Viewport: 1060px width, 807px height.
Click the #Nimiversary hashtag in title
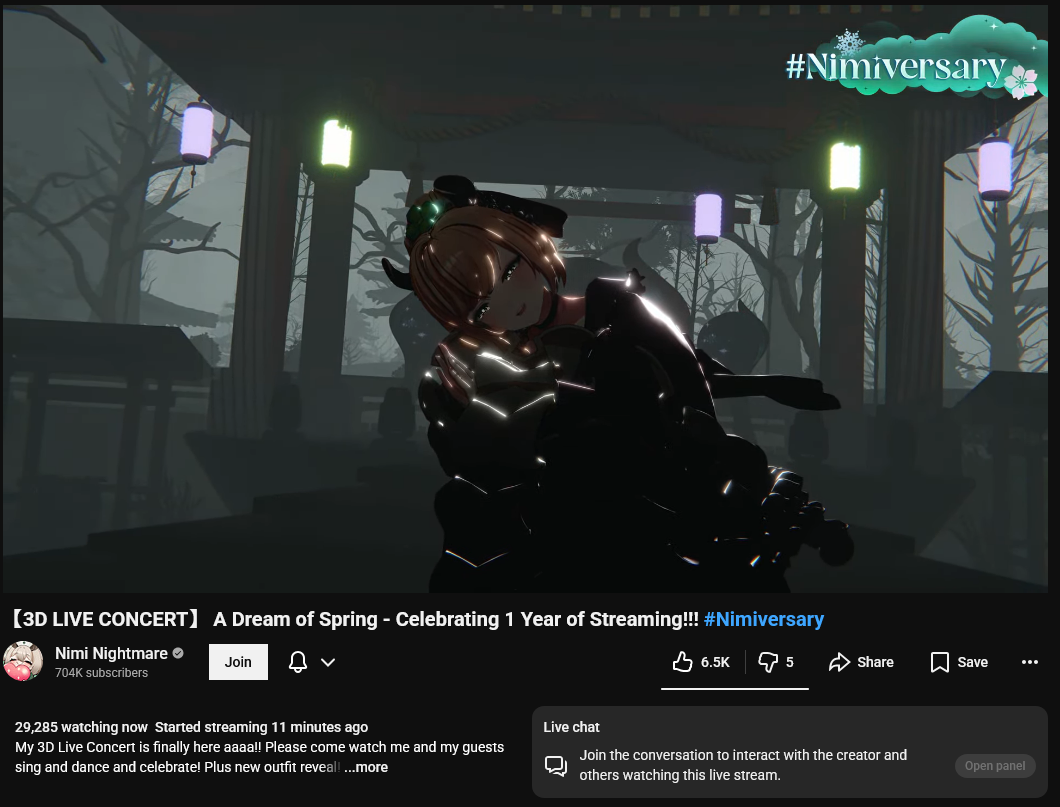(764, 619)
